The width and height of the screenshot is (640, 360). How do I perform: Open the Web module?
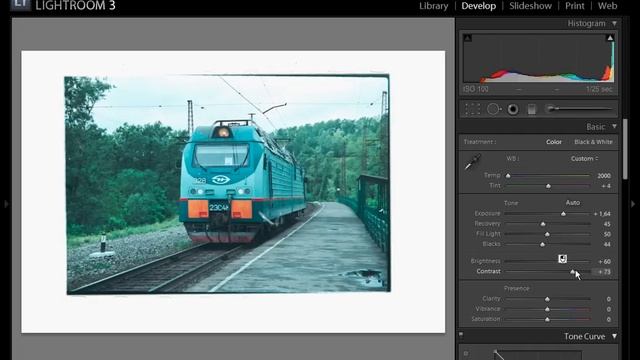(x=607, y=6)
